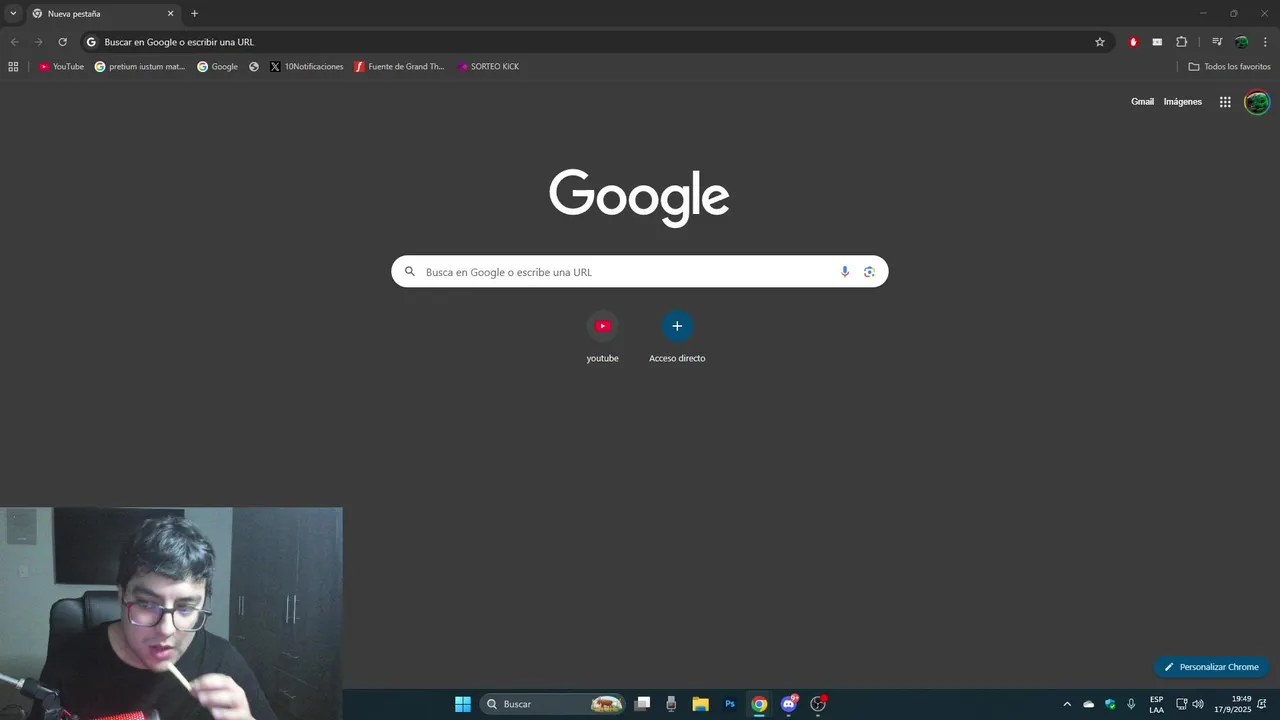Screen dimensions: 1280x720
Task: Open Imágenes link
Action: click(1183, 102)
